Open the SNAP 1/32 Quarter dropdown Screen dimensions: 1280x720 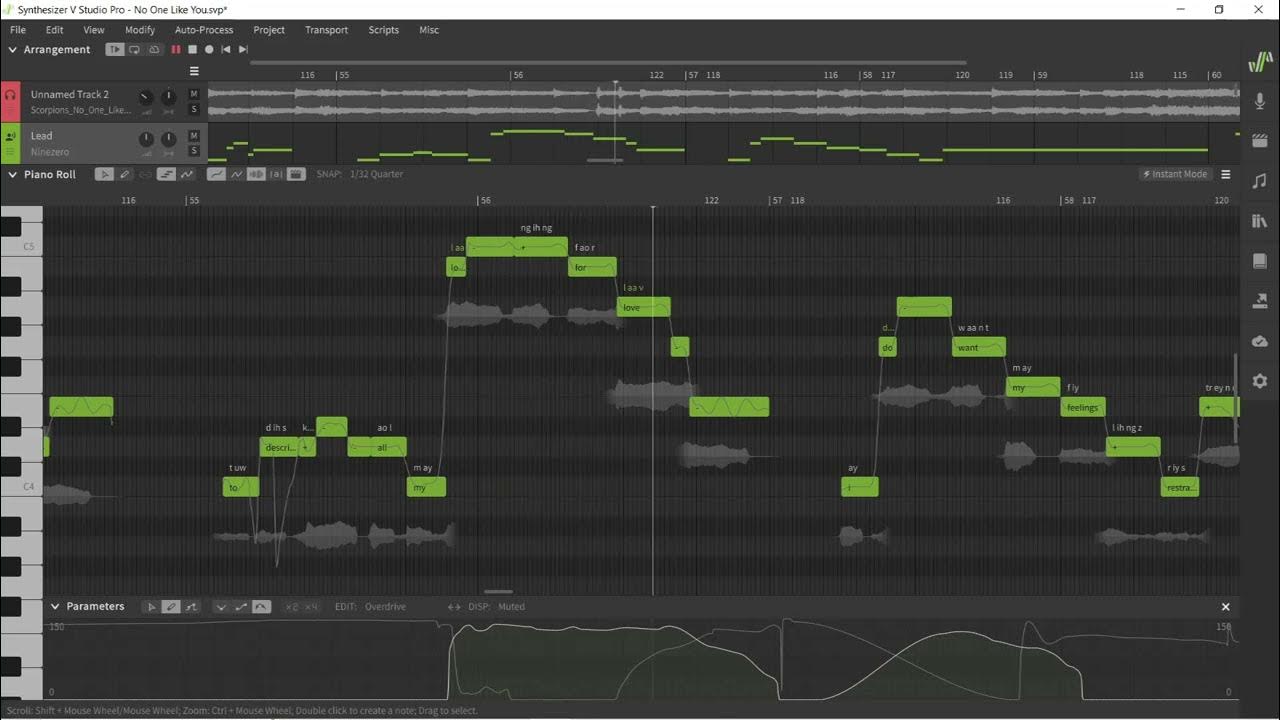(376, 174)
